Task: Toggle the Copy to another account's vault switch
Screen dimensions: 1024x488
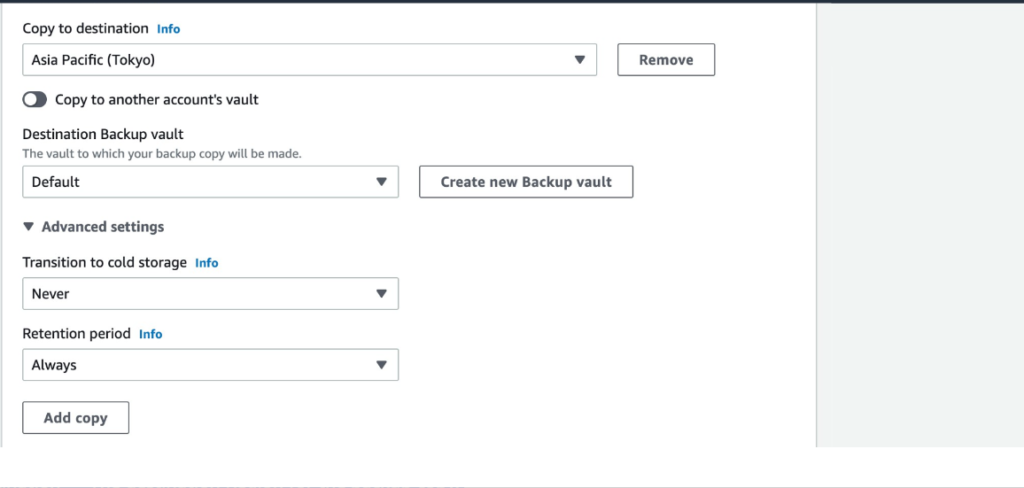Action: (35, 99)
